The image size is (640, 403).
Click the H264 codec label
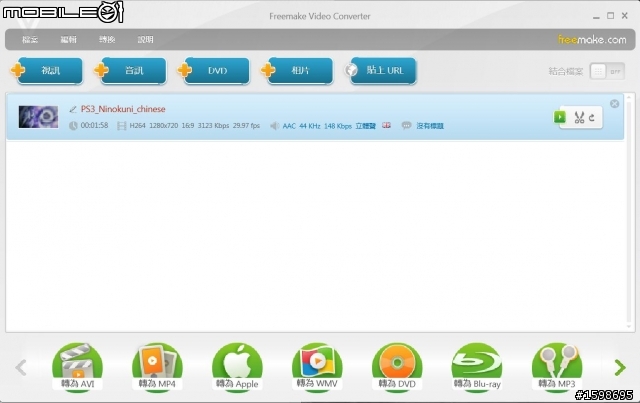point(137,126)
